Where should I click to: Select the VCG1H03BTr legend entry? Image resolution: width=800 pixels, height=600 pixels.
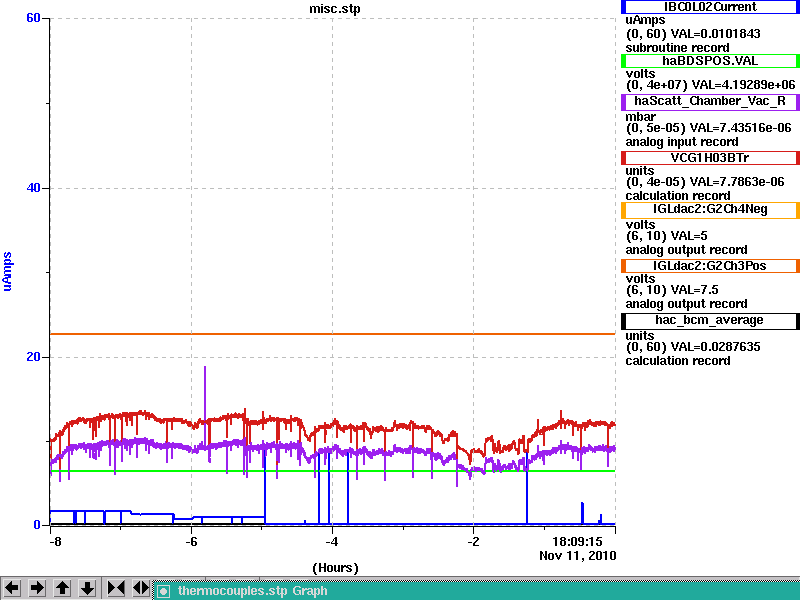click(x=710, y=158)
